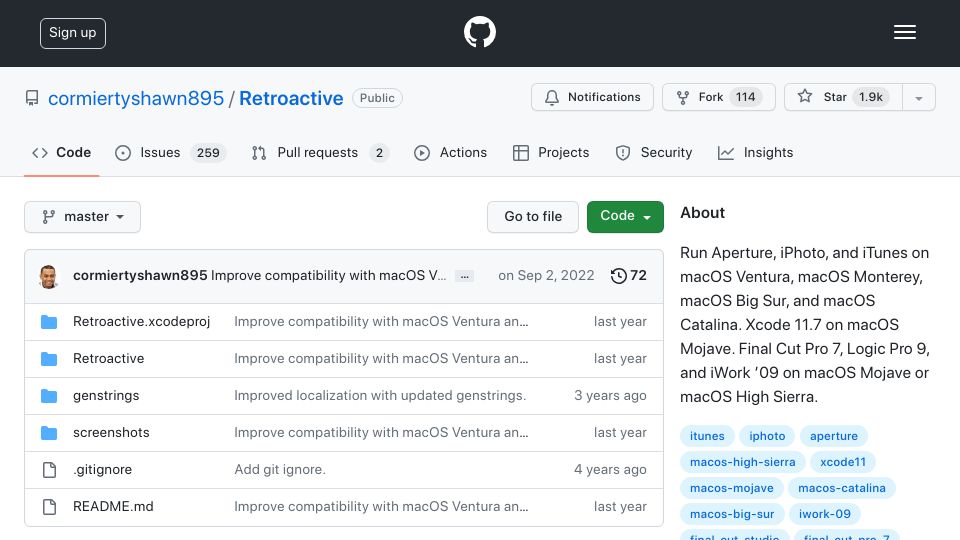Open the .gitignore file
The width and height of the screenshot is (960, 540).
[102, 470]
